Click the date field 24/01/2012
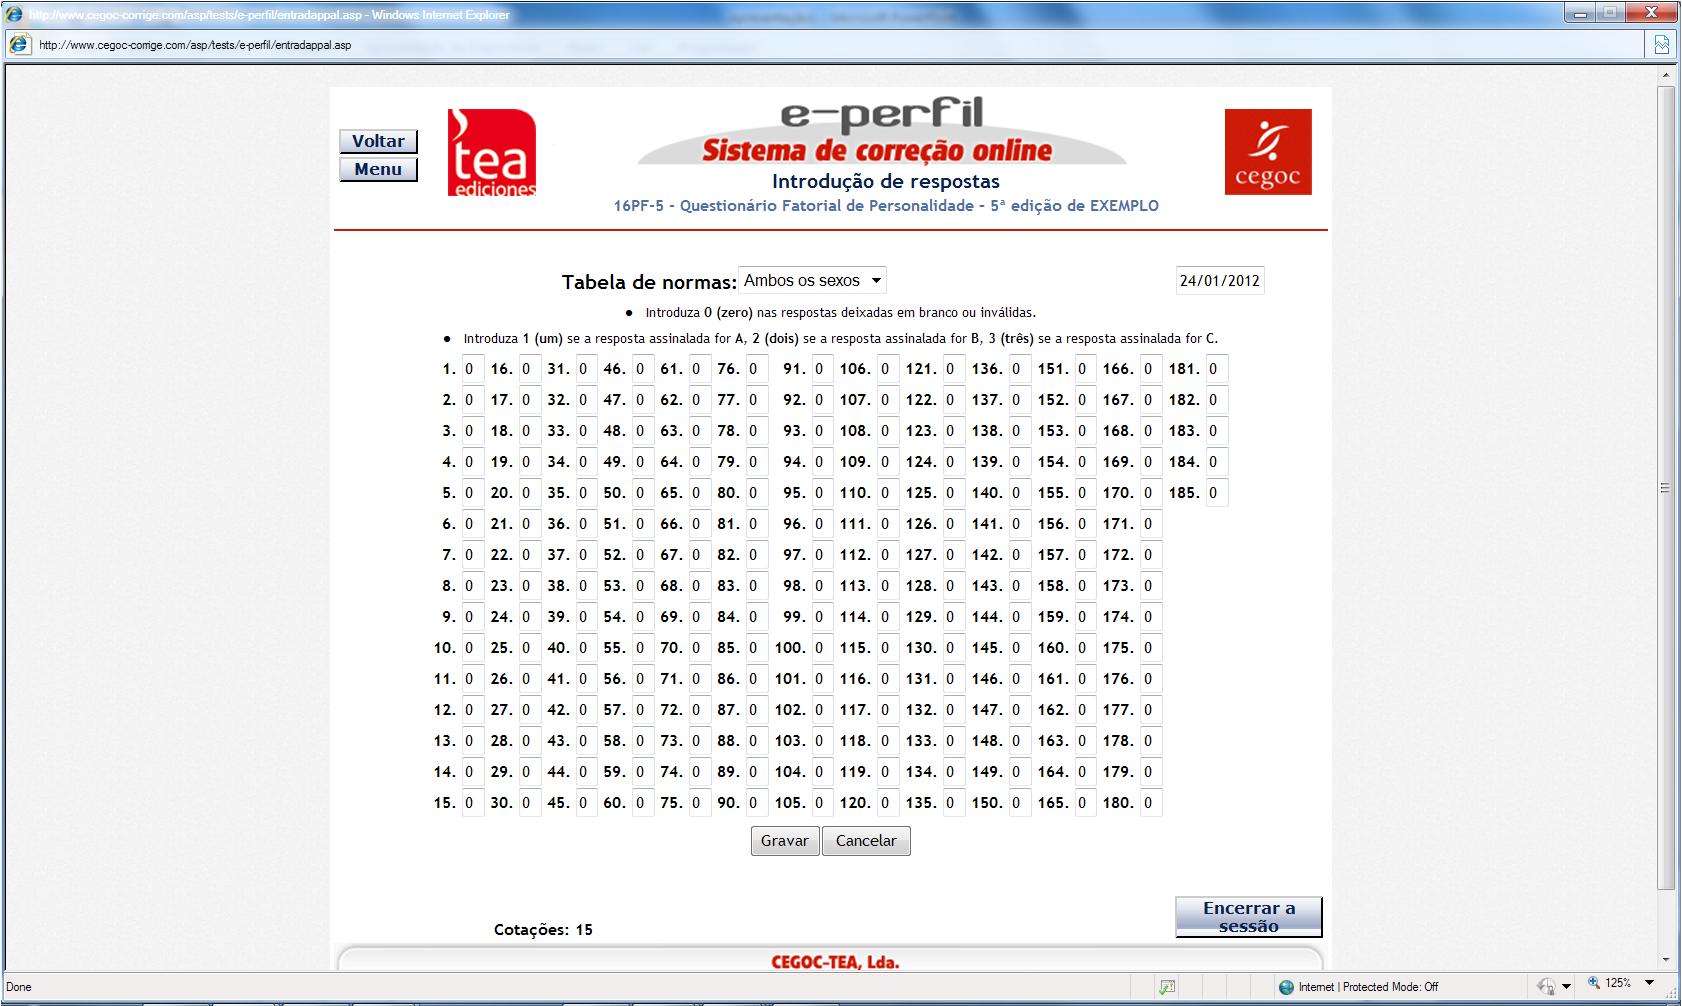 [1220, 281]
